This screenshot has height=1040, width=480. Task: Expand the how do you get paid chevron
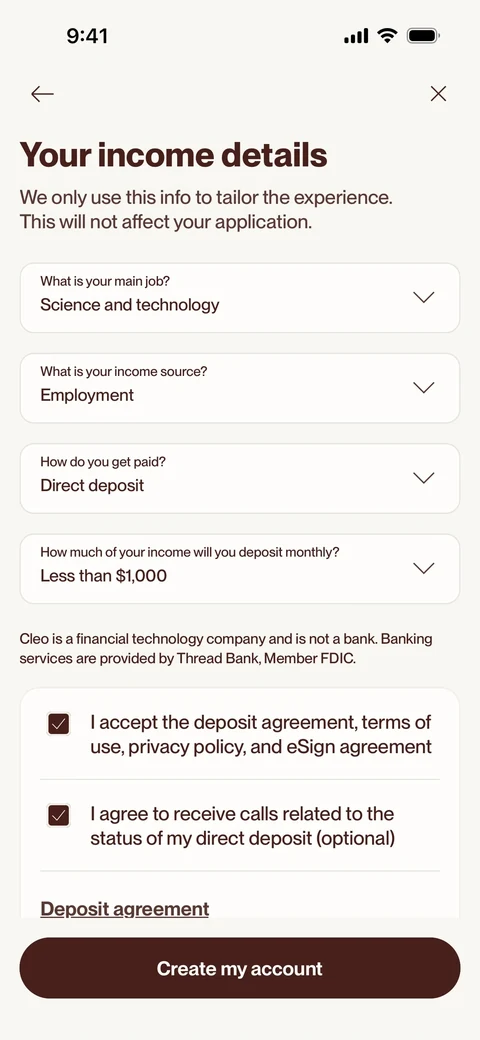coord(424,478)
